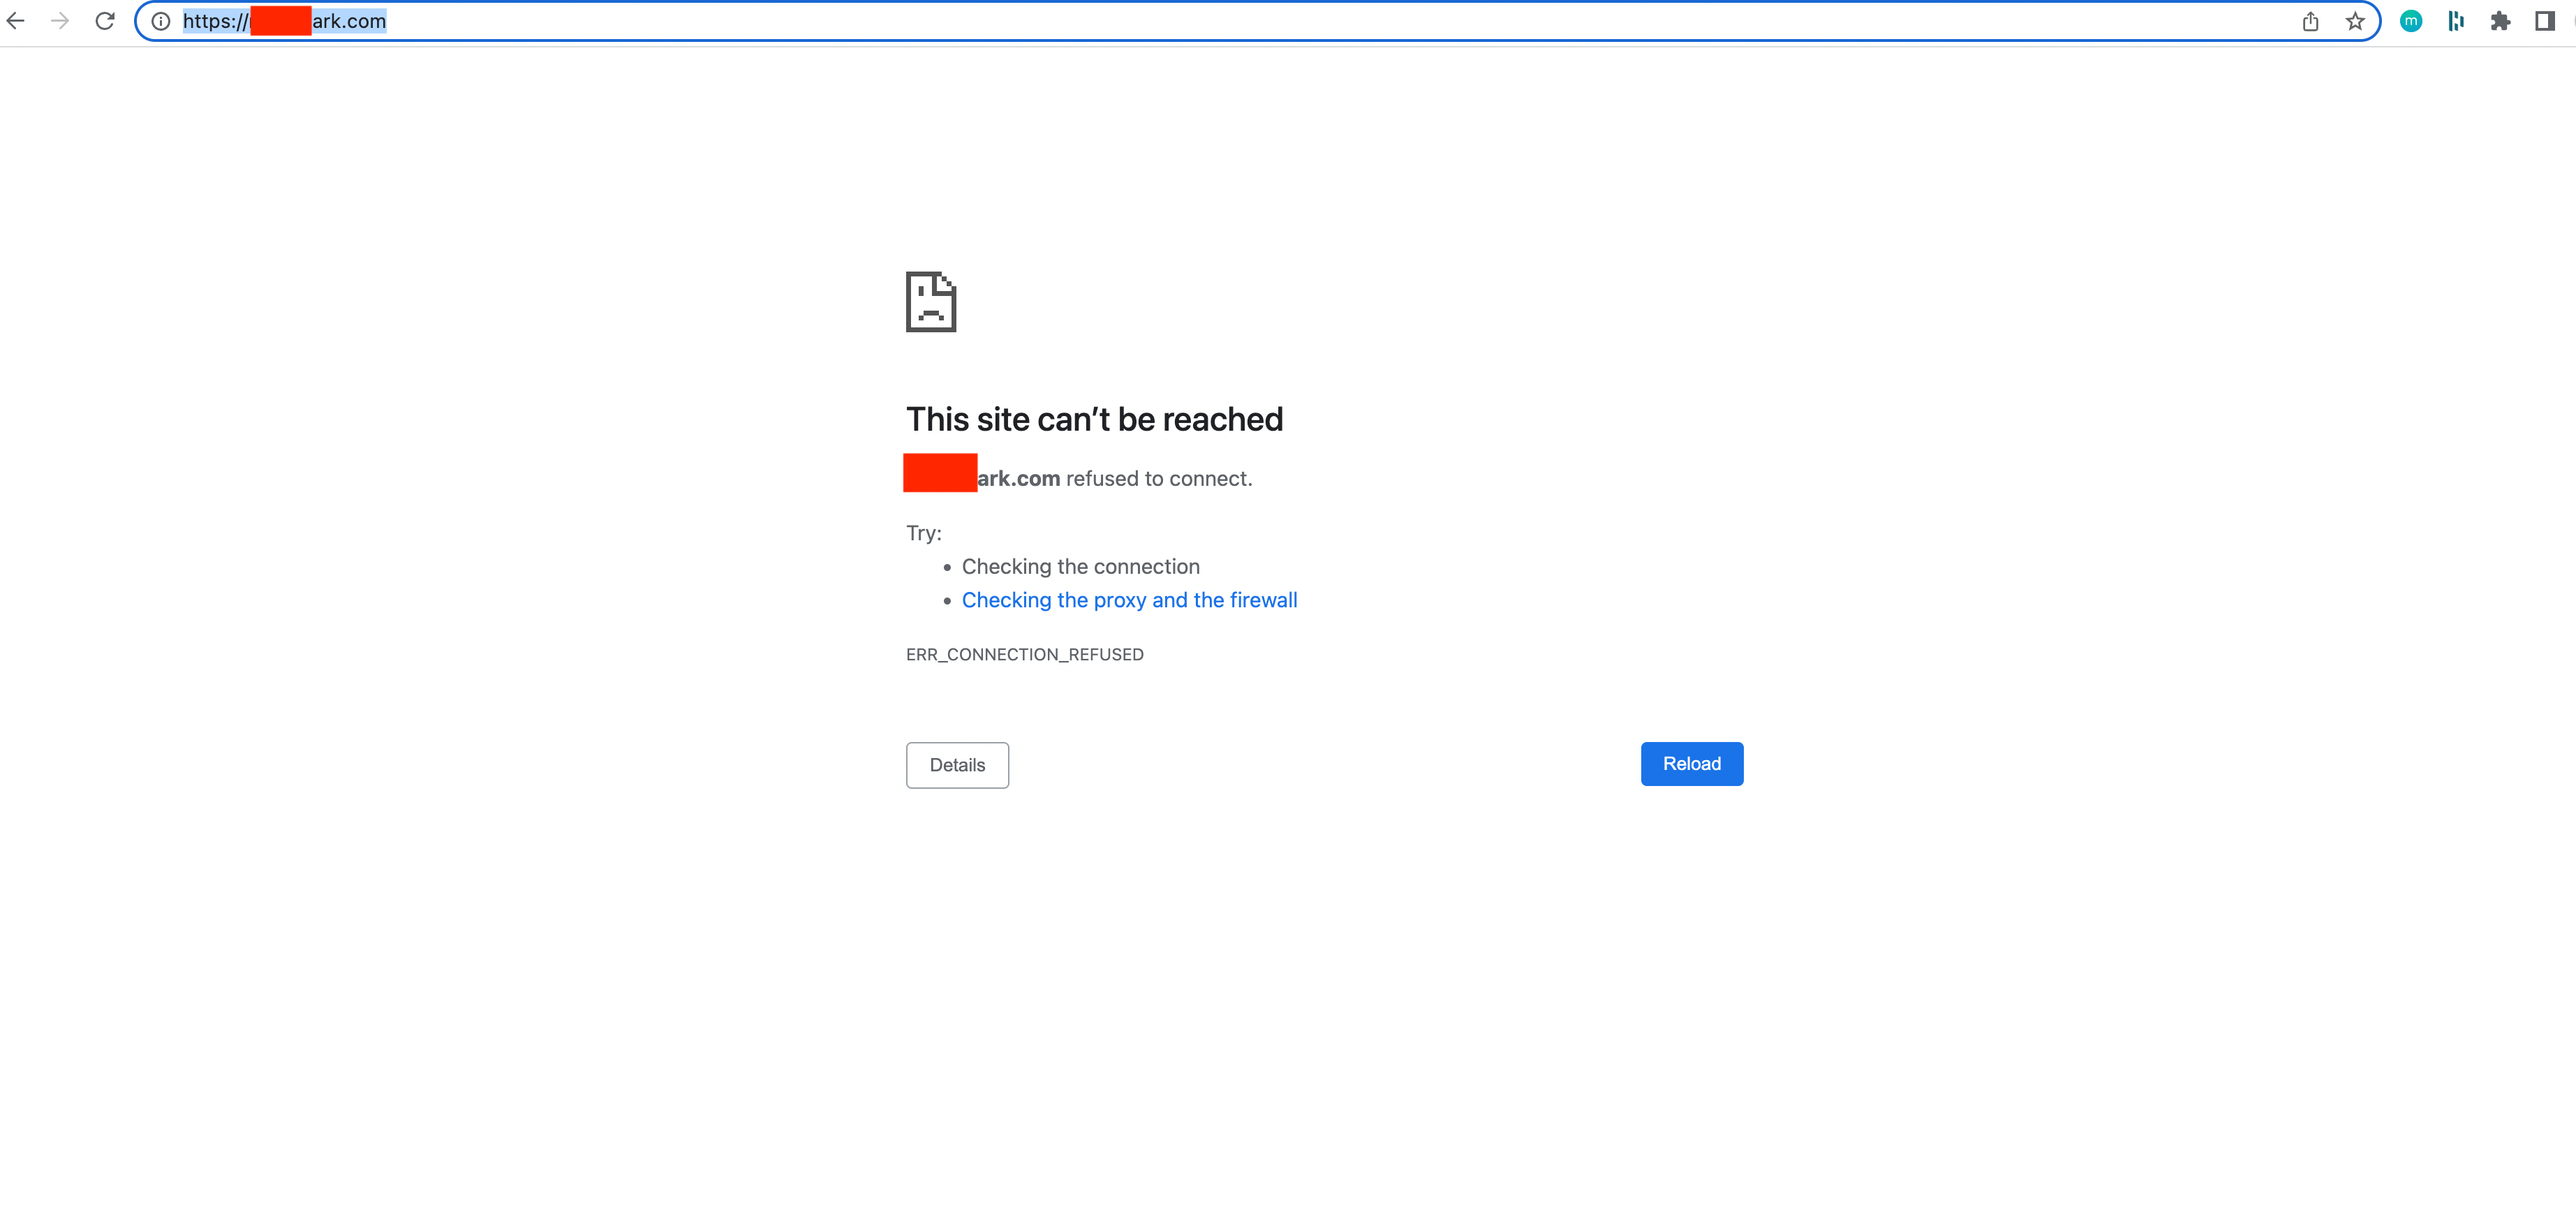Expand error info with Details button
This screenshot has width=2576, height=1223.
tap(957, 765)
